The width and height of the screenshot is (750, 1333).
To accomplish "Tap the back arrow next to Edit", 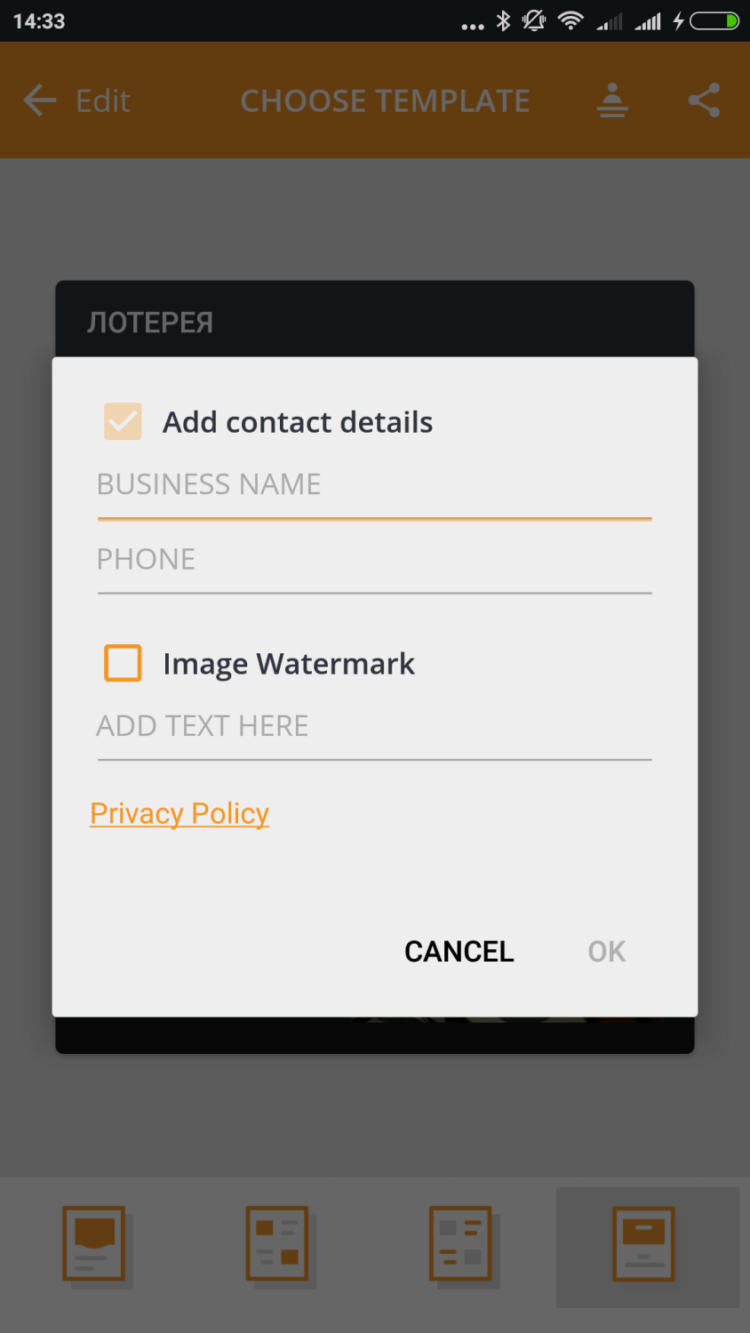I will click(x=39, y=100).
